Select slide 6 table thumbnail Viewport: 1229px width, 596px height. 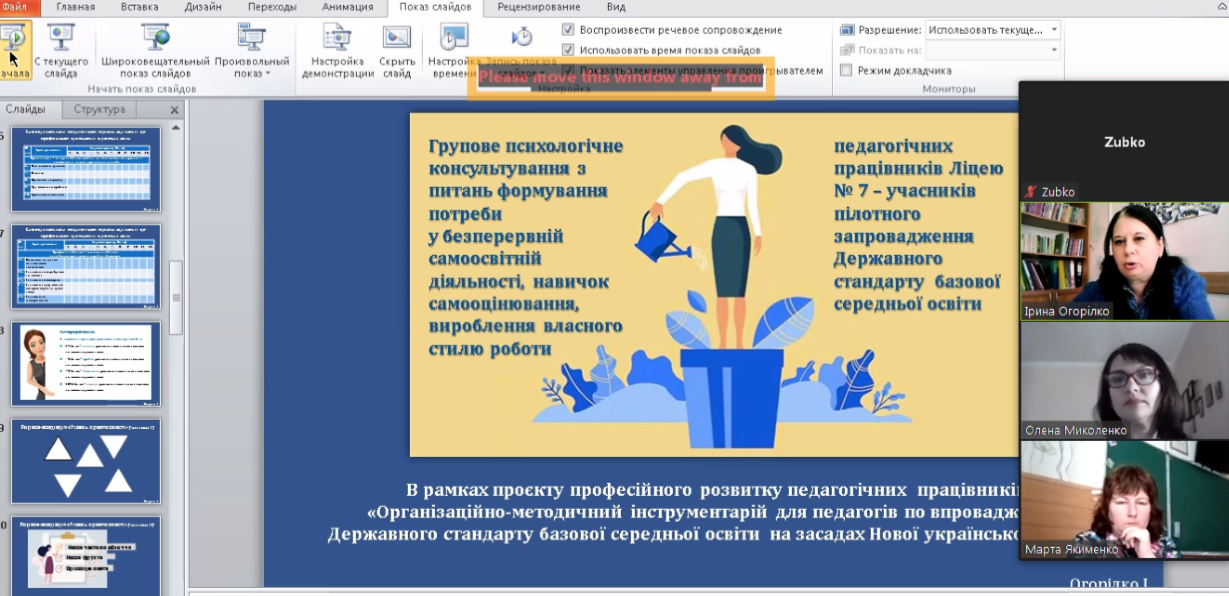85,169
